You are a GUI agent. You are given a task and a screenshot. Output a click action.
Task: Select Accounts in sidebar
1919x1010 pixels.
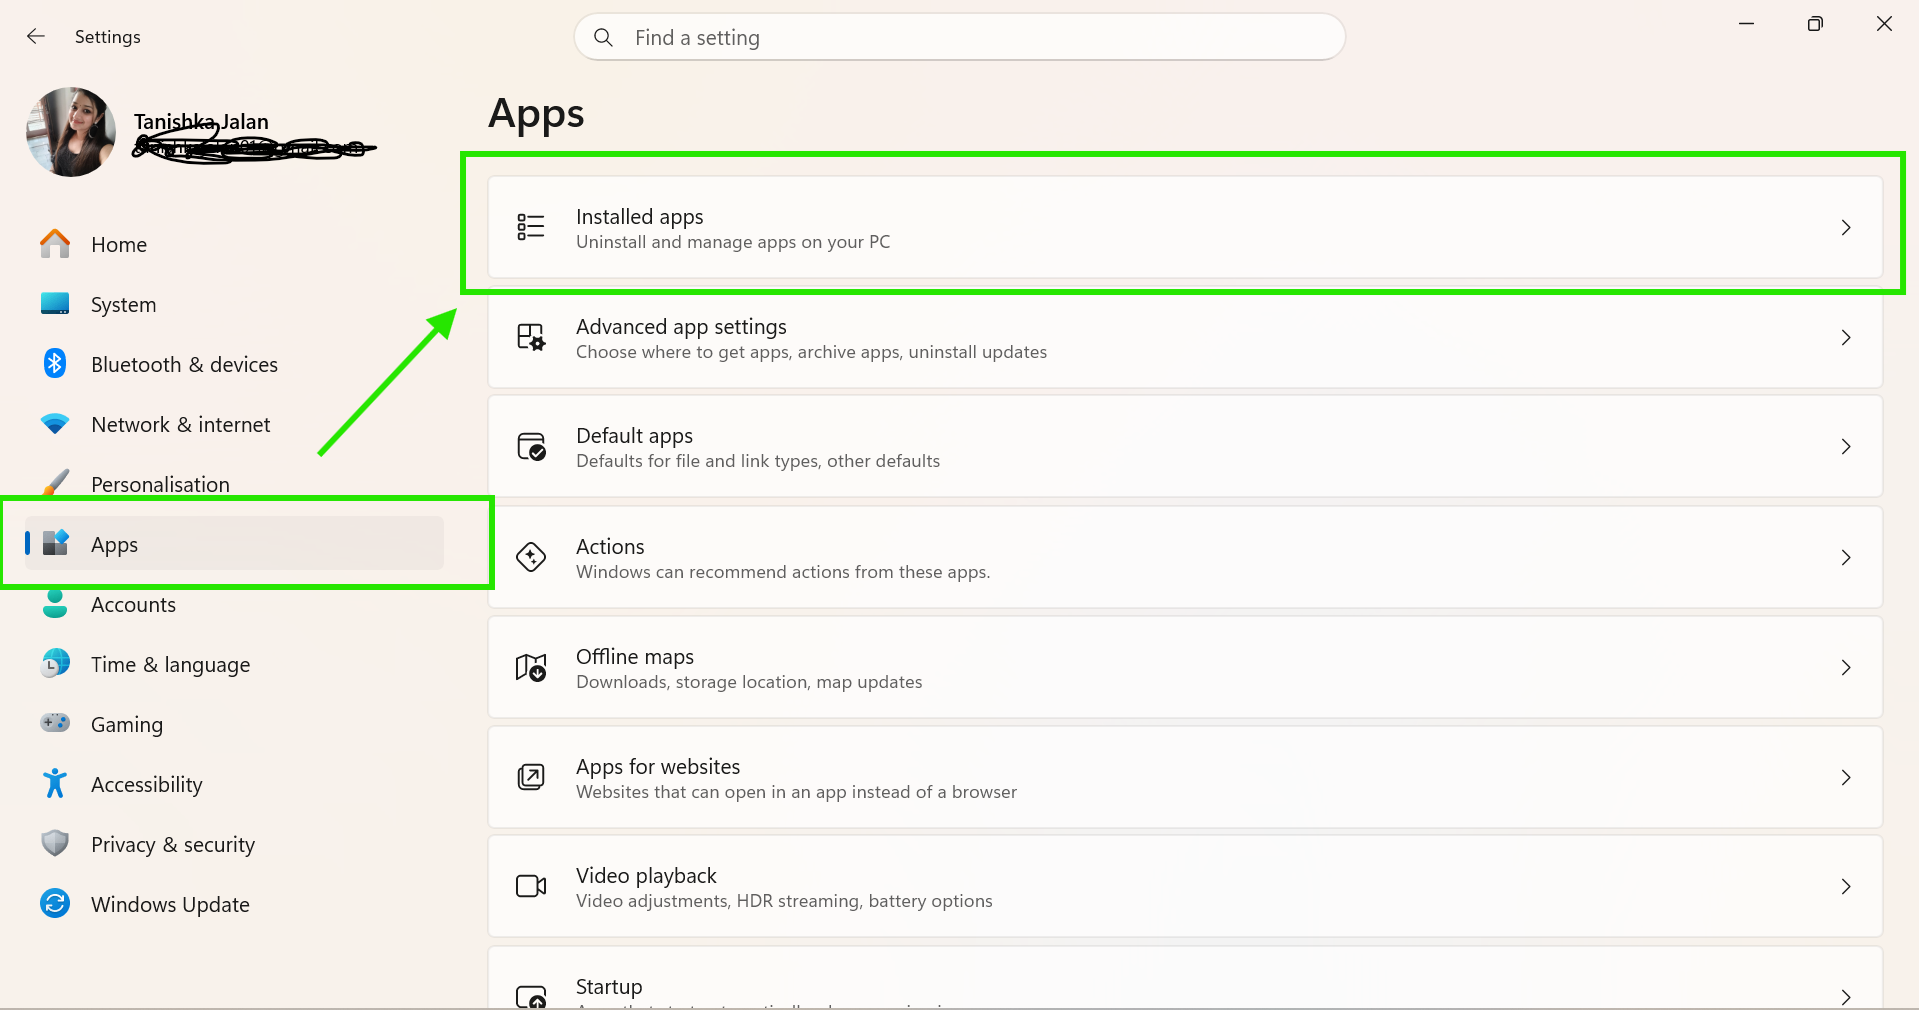tap(234, 604)
